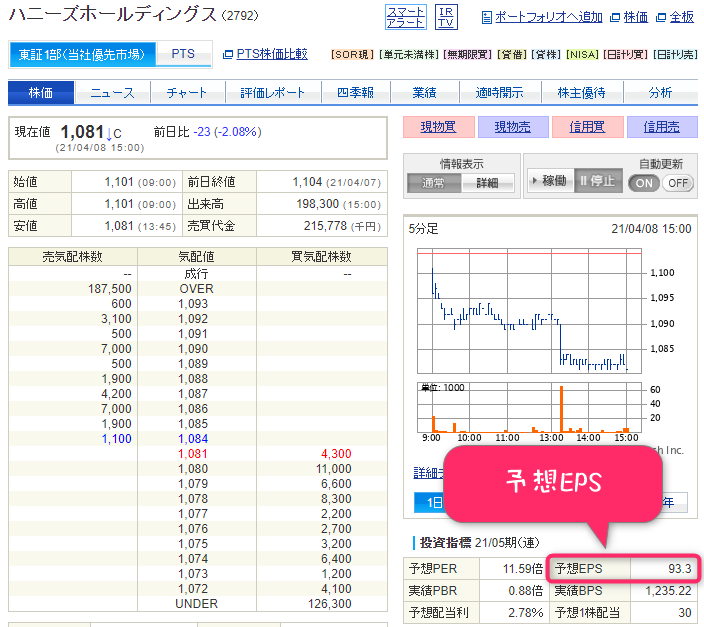Open the 四季報 tab
Image resolution: width=704 pixels, height=627 pixels.
pyautogui.click(x=356, y=93)
